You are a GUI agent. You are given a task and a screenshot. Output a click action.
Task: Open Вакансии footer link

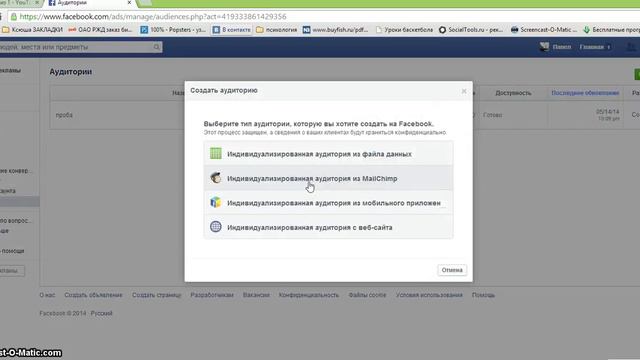(x=256, y=295)
